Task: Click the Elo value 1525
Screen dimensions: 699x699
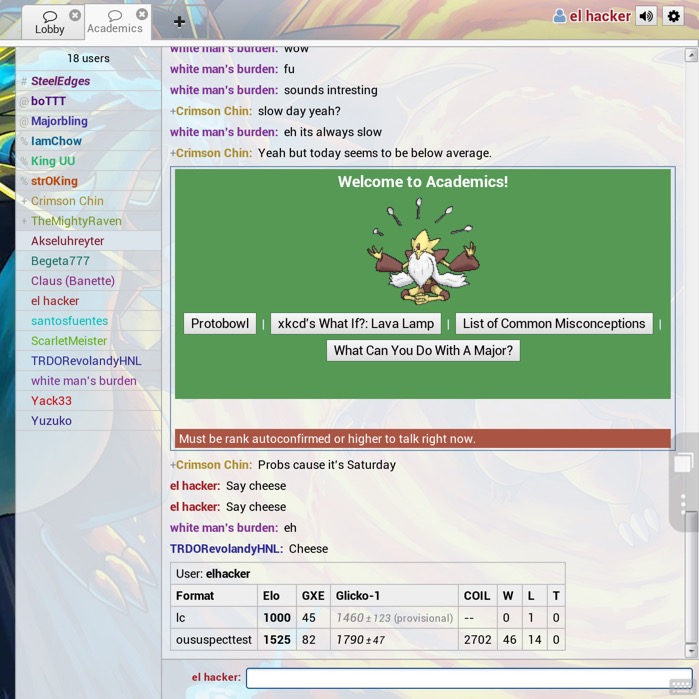Action: click(277, 640)
